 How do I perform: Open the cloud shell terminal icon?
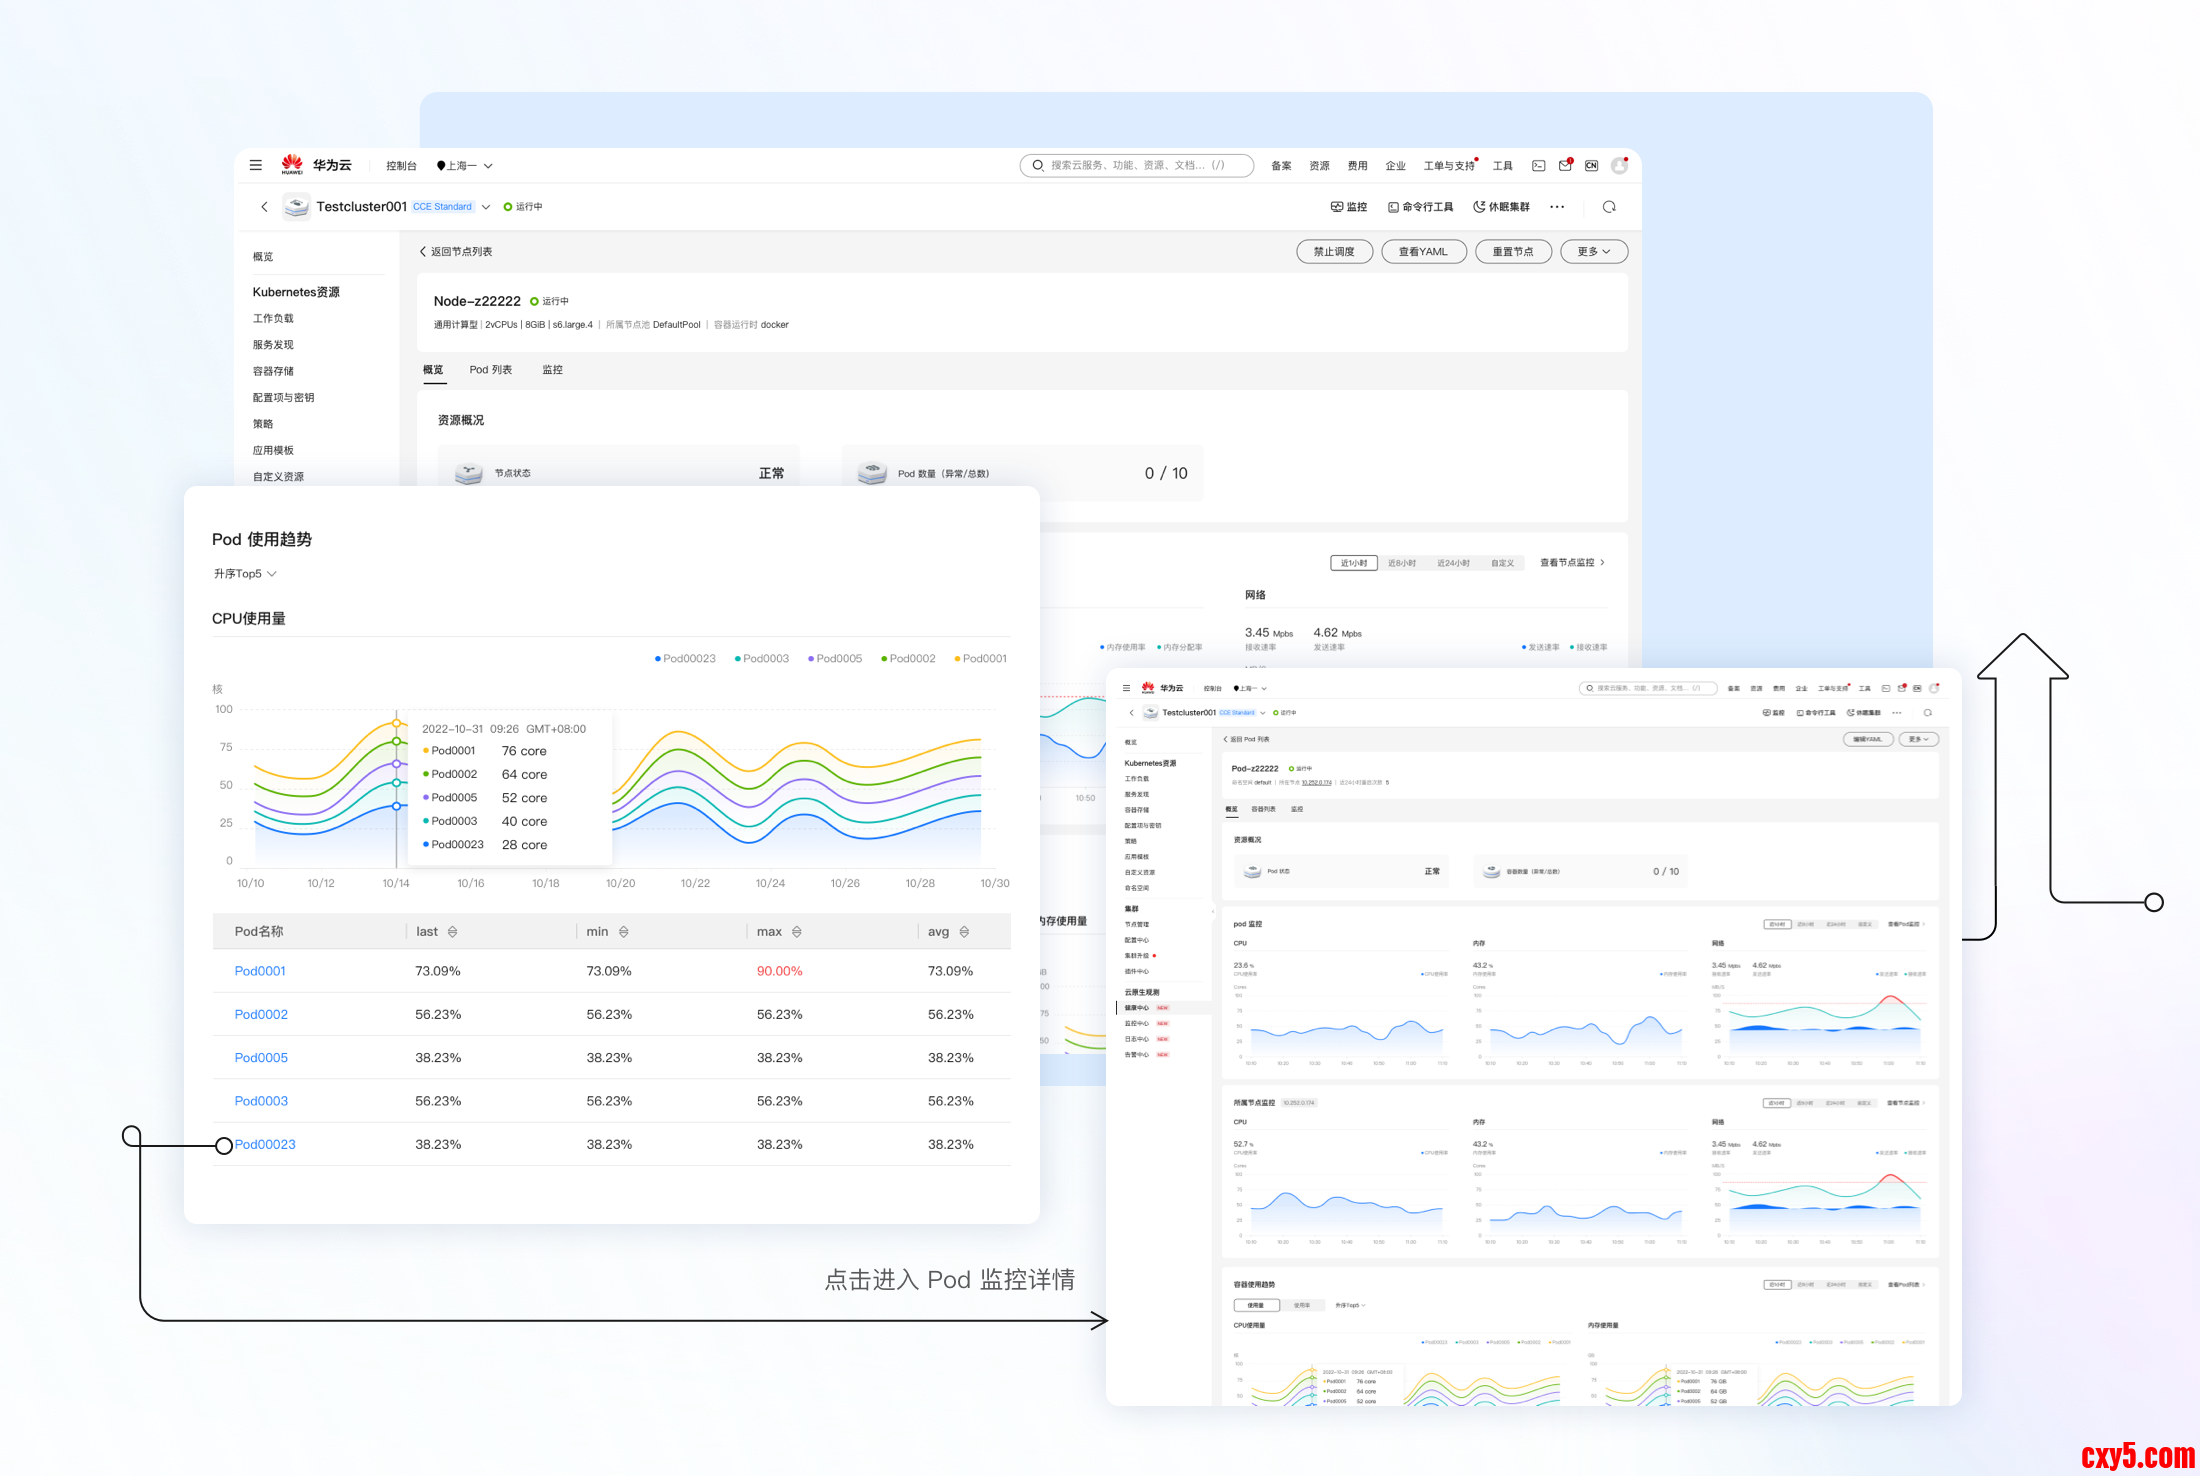pos(1539,166)
